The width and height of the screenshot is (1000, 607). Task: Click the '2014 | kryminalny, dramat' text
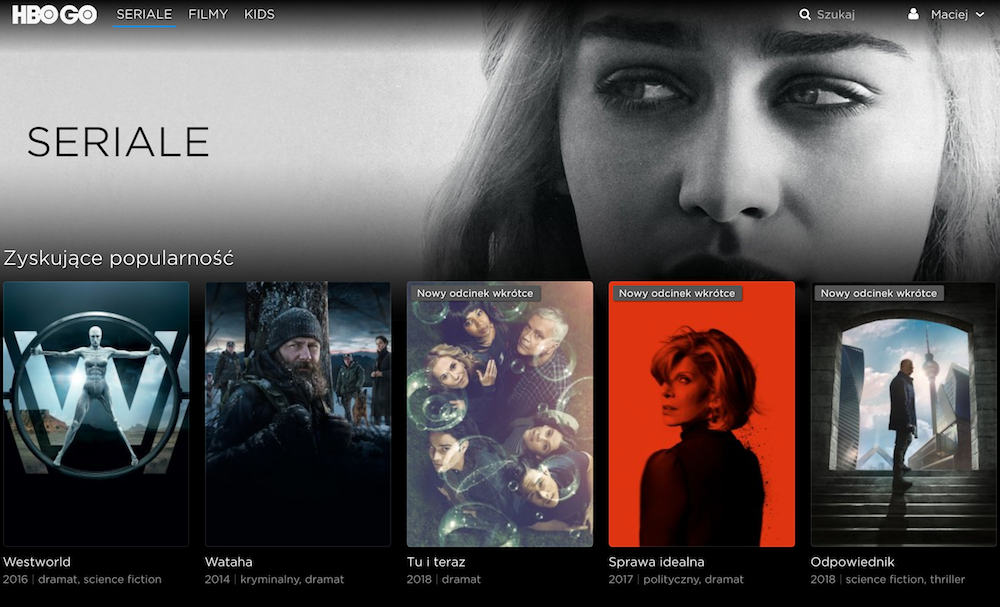tap(274, 580)
